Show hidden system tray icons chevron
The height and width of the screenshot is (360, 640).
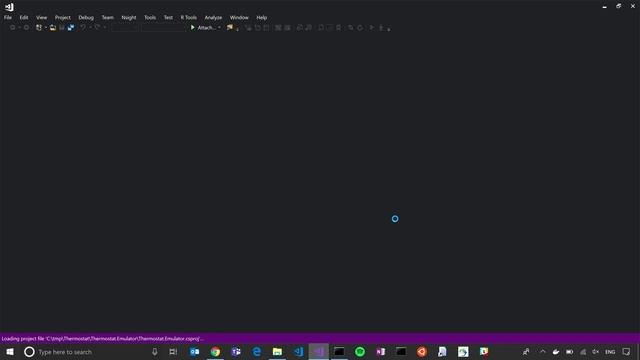click(542, 352)
